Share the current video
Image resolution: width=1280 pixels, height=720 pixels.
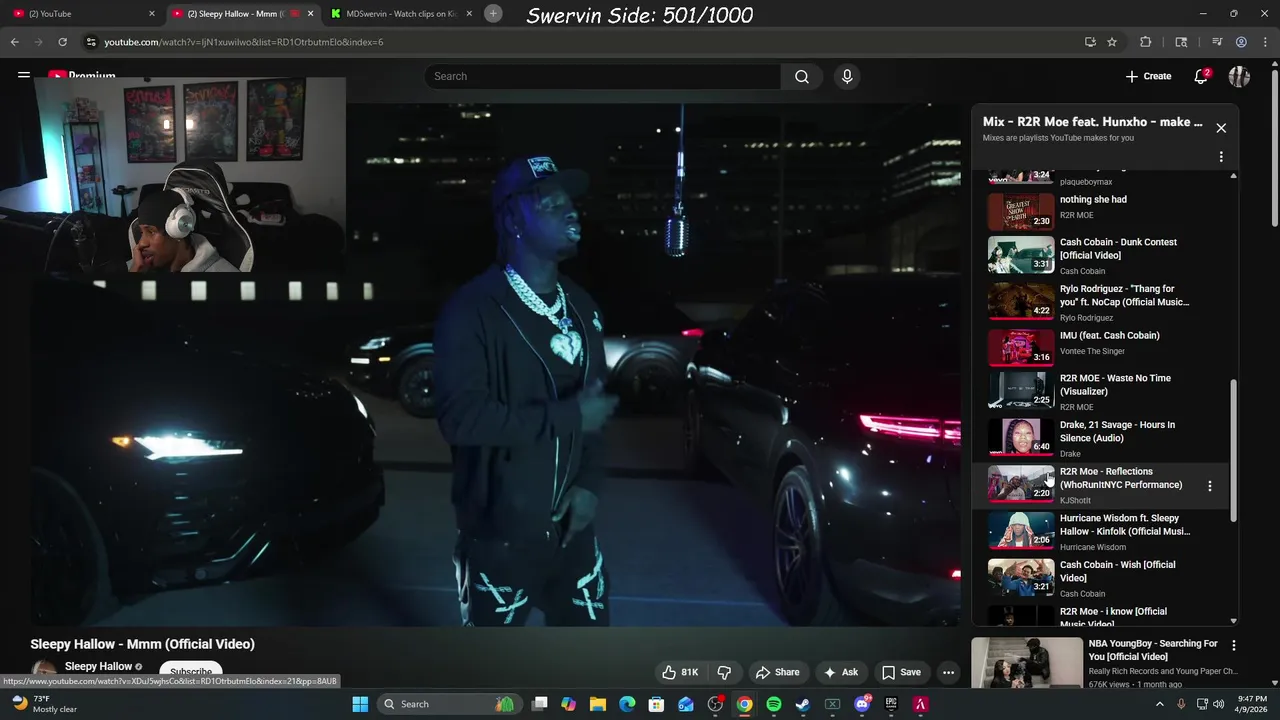pyautogui.click(x=778, y=672)
